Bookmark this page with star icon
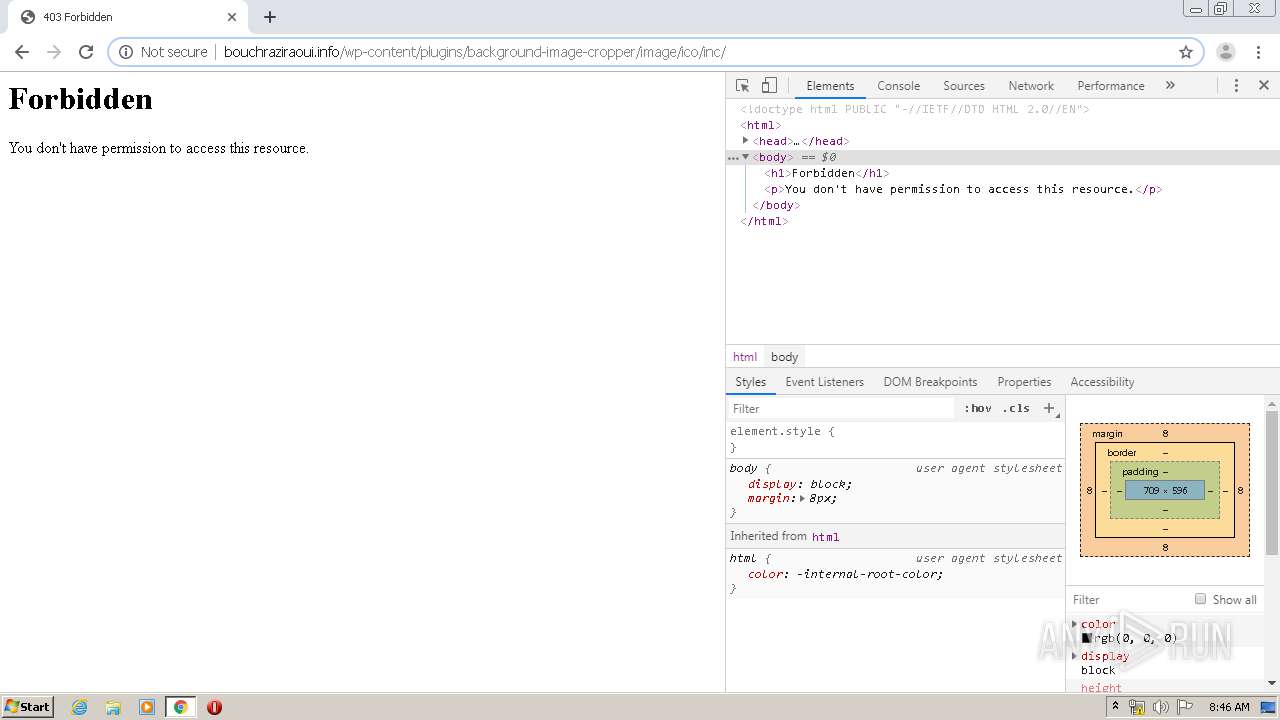This screenshot has height=720, width=1280. (1186, 52)
